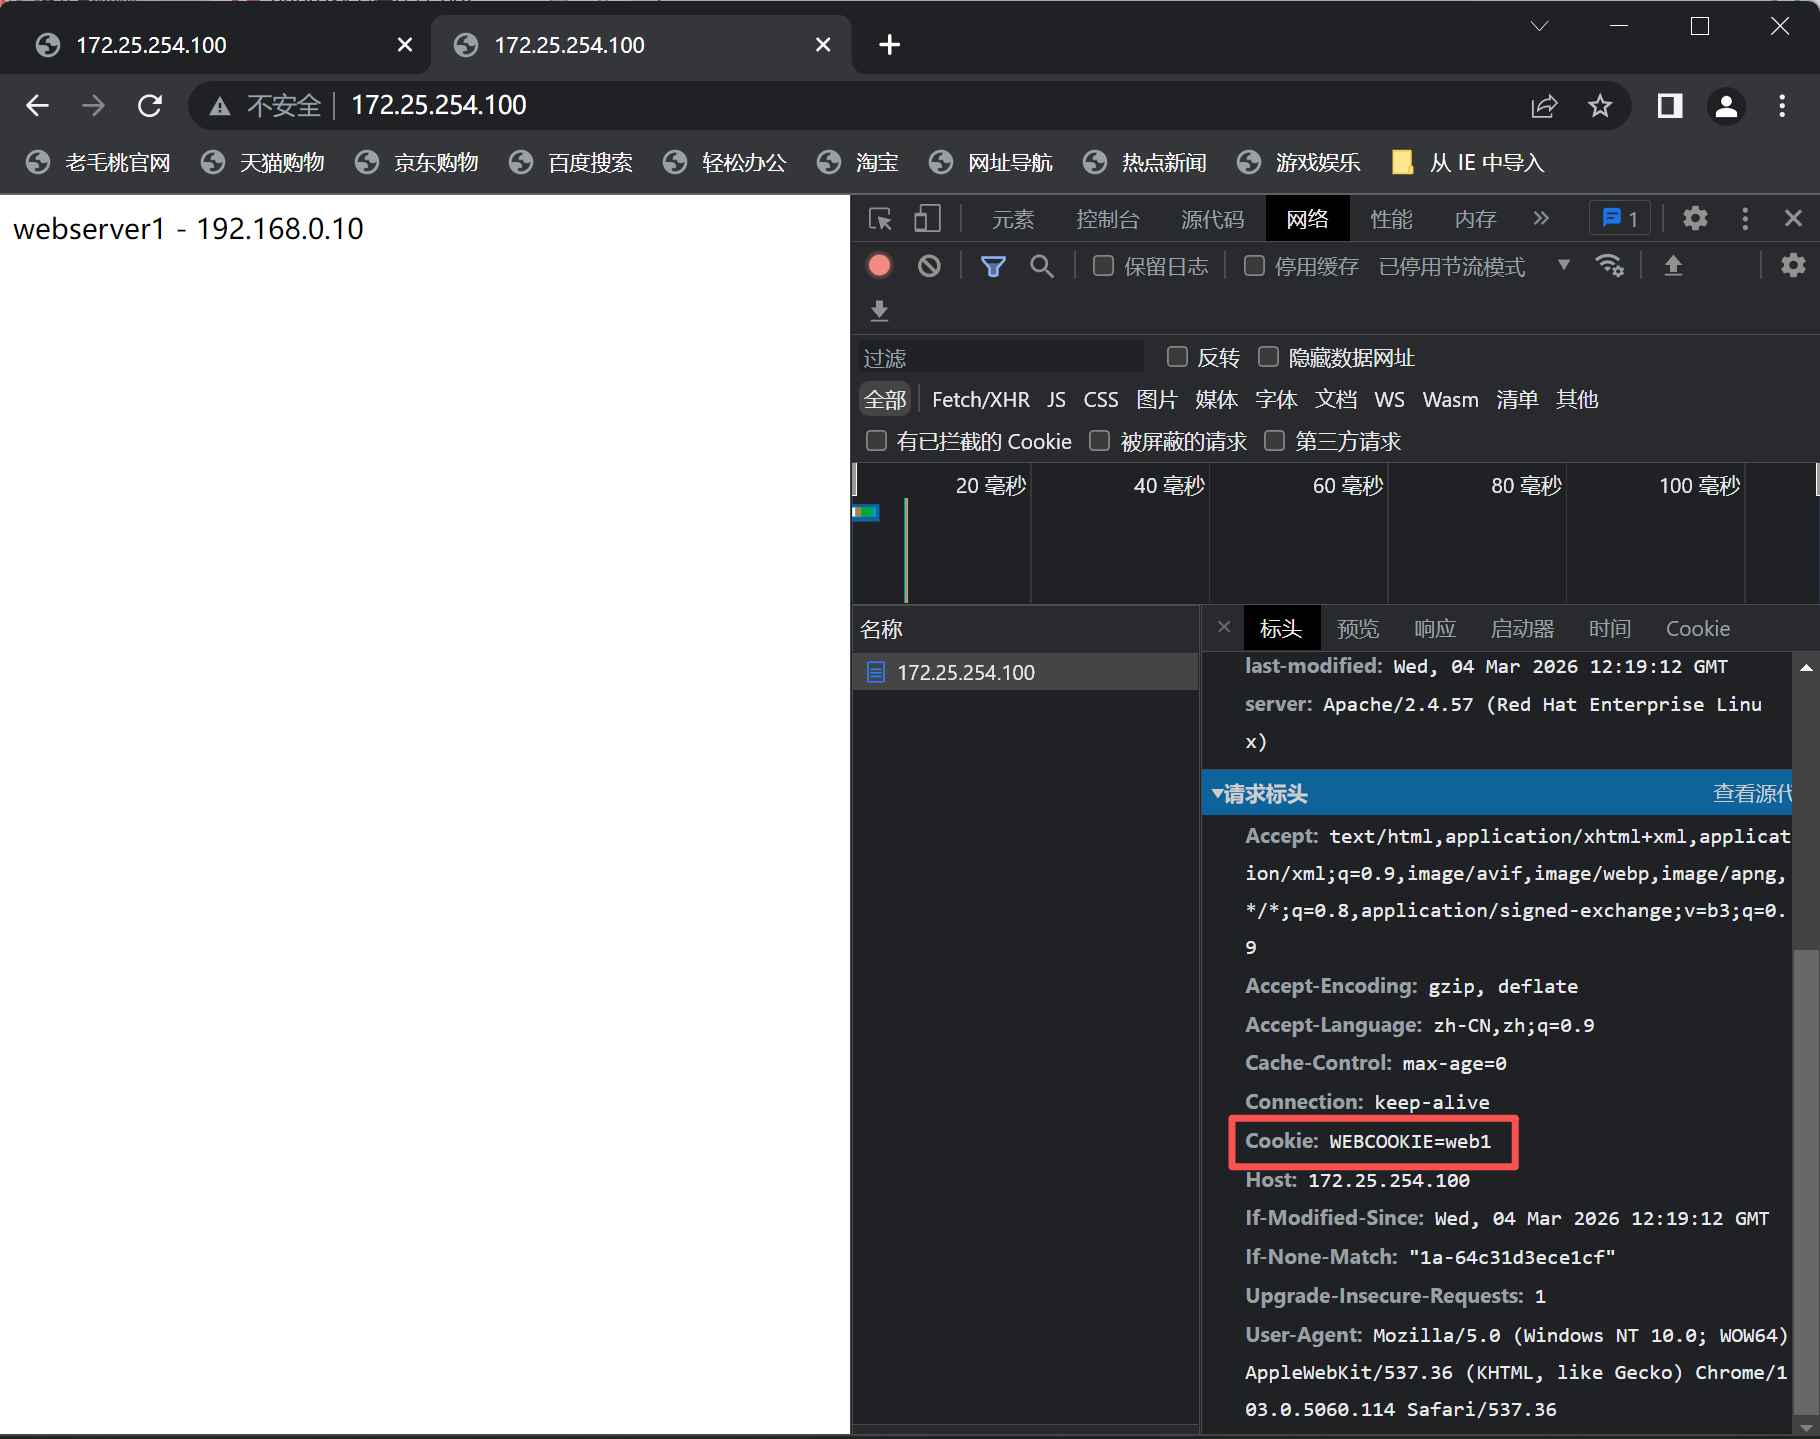Reload the current page
Screen dimensions: 1820x1439
pos(150,105)
